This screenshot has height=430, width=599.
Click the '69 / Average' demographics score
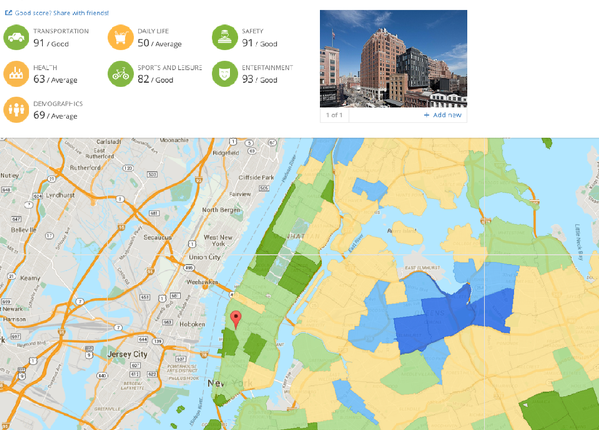pyautogui.click(x=55, y=115)
